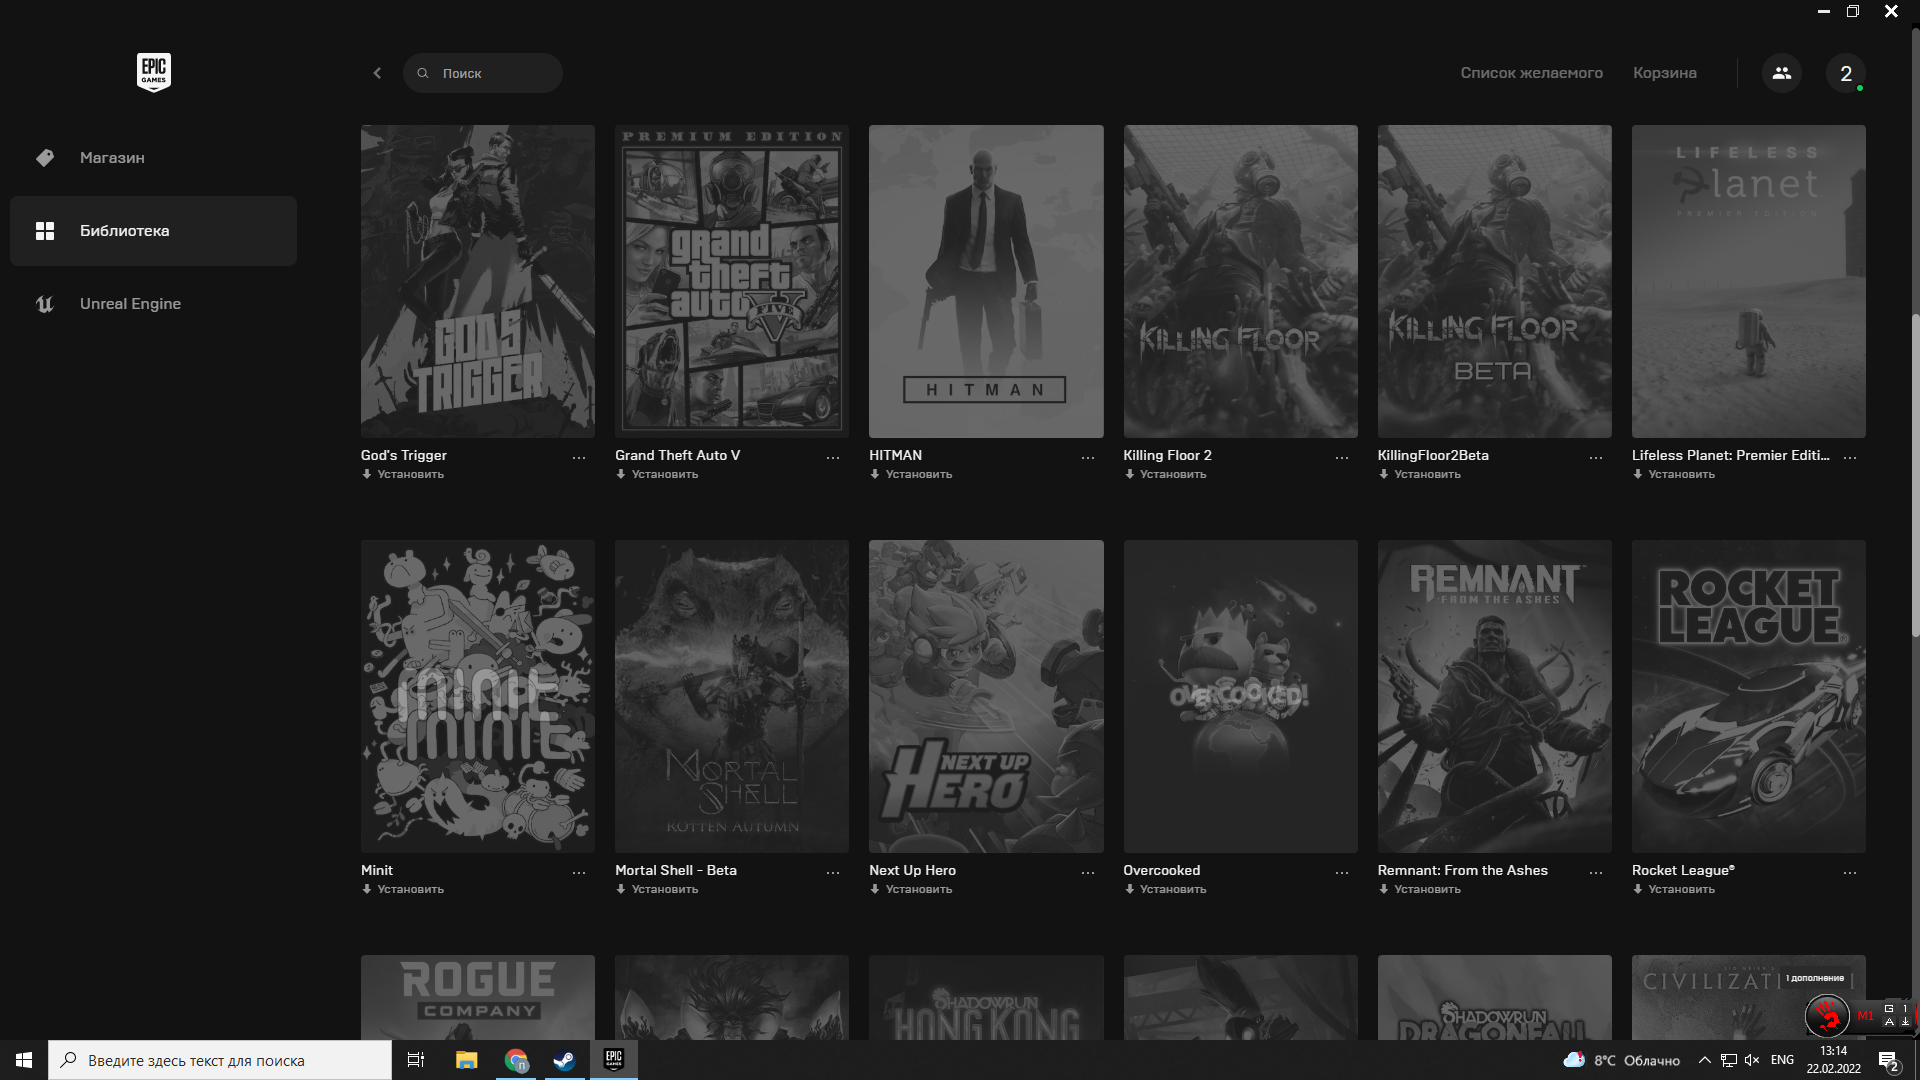Viewport: 1920px width, 1080px height.
Task: Open HITMAN cover art
Action: pos(986,281)
